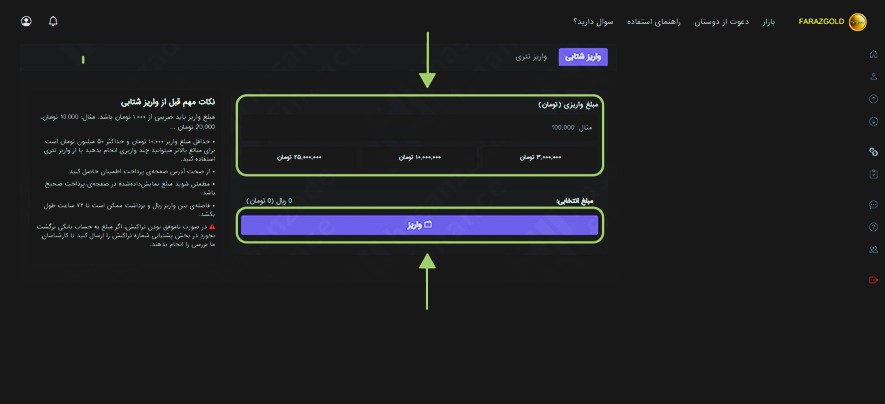This screenshot has width=885, height=404.
Task: Choose the 25,000,000 تومان preset amount
Action: [299, 157]
